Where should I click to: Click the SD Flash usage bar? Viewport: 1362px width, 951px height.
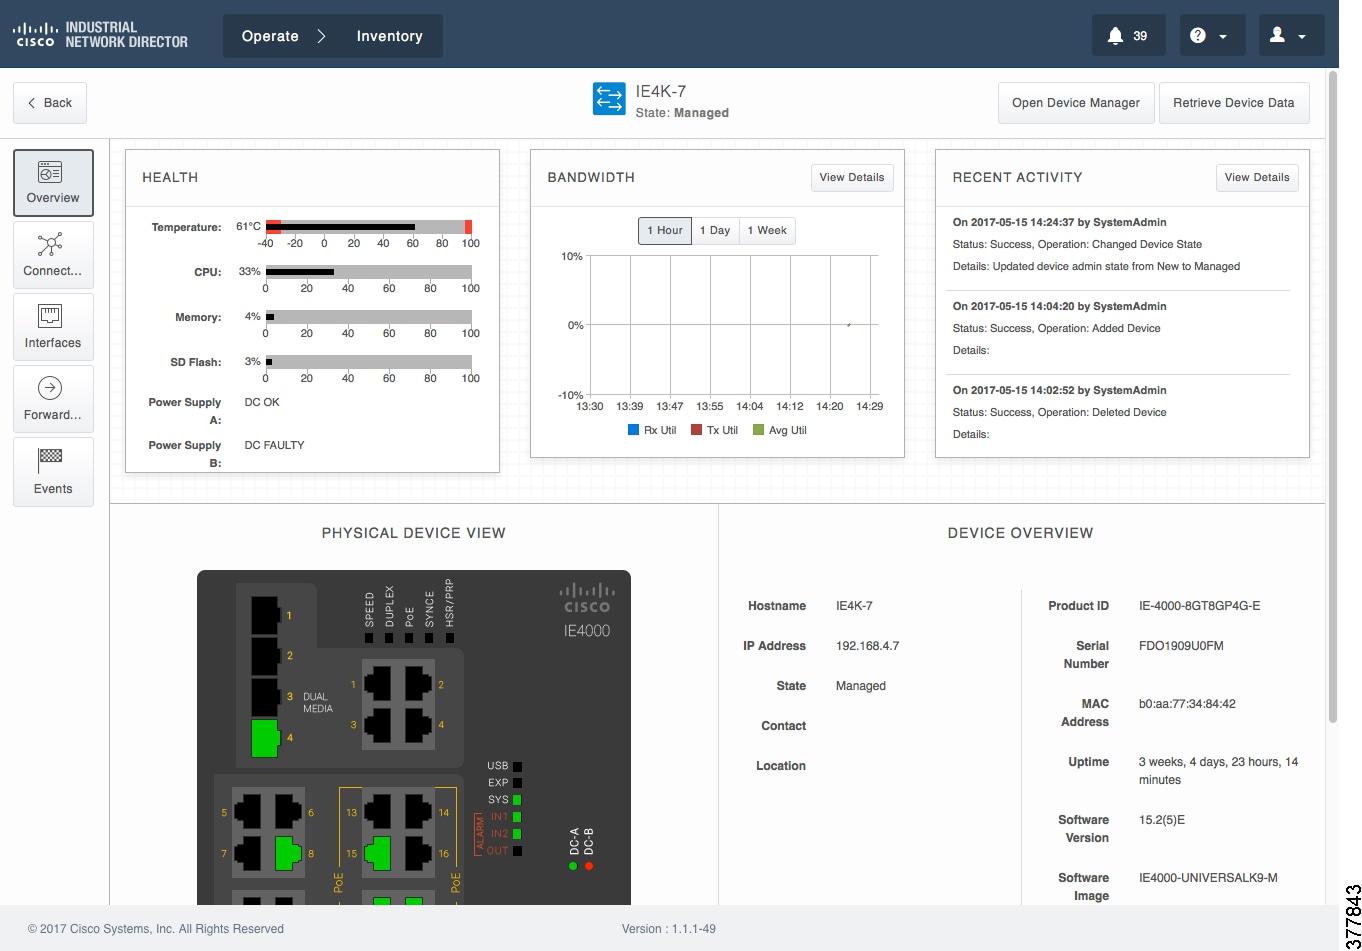[368, 362]
